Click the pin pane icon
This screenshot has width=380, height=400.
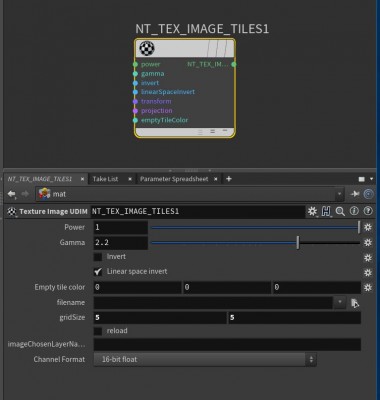click(x=355, y=194)
